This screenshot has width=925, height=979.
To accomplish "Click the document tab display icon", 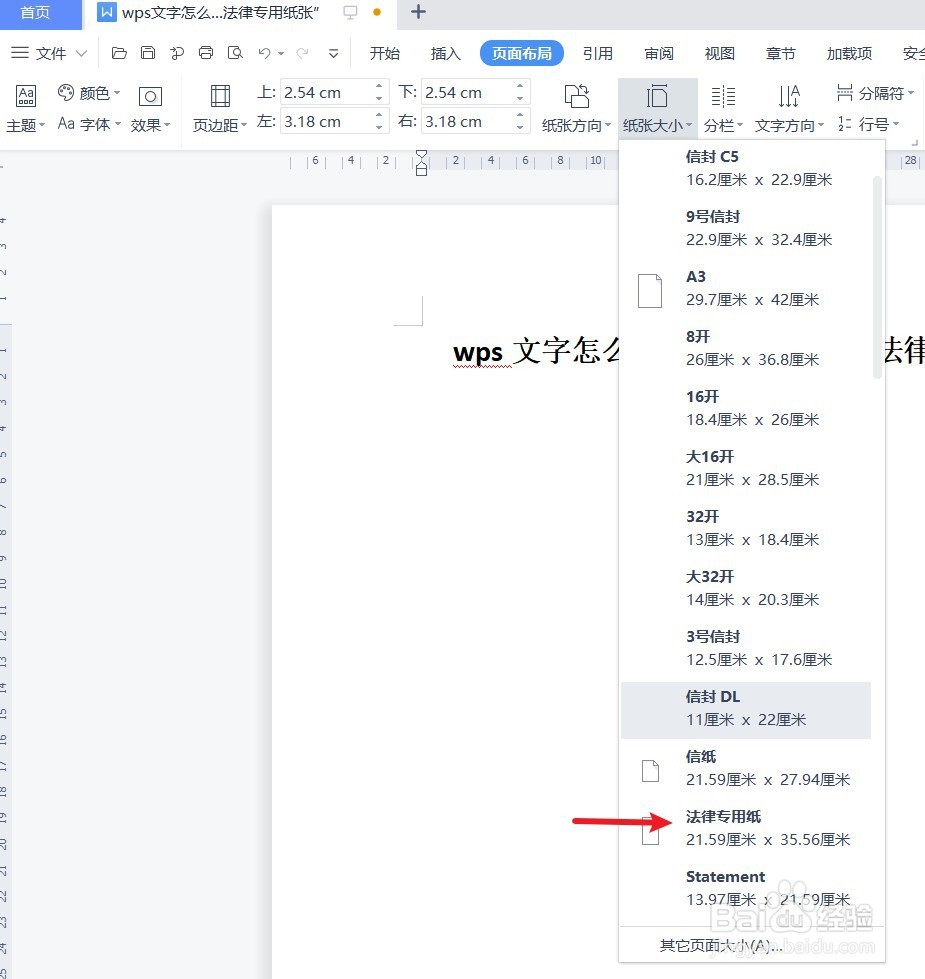I will click(350, 12).
